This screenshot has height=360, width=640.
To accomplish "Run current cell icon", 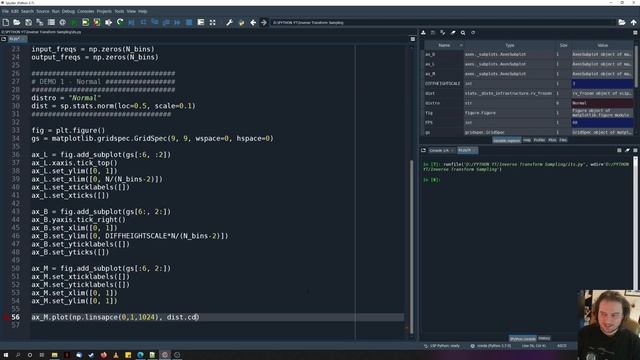I will (85, 22).
